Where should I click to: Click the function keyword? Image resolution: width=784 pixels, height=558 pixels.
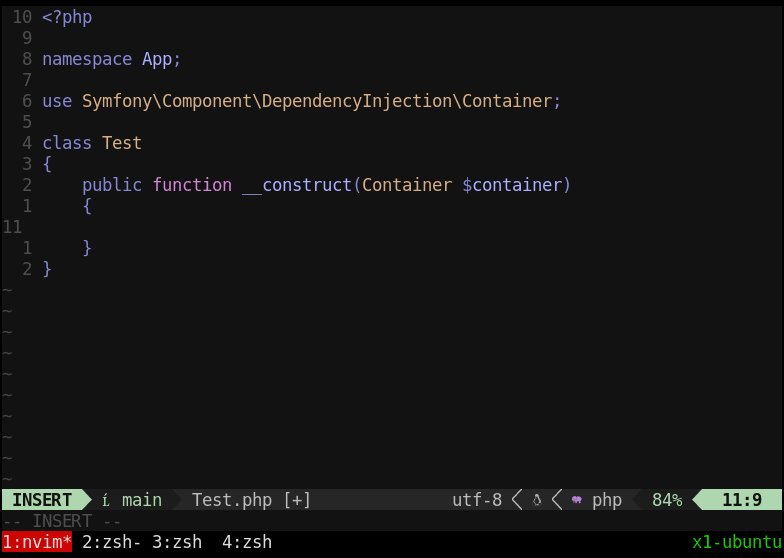point(192,185)
